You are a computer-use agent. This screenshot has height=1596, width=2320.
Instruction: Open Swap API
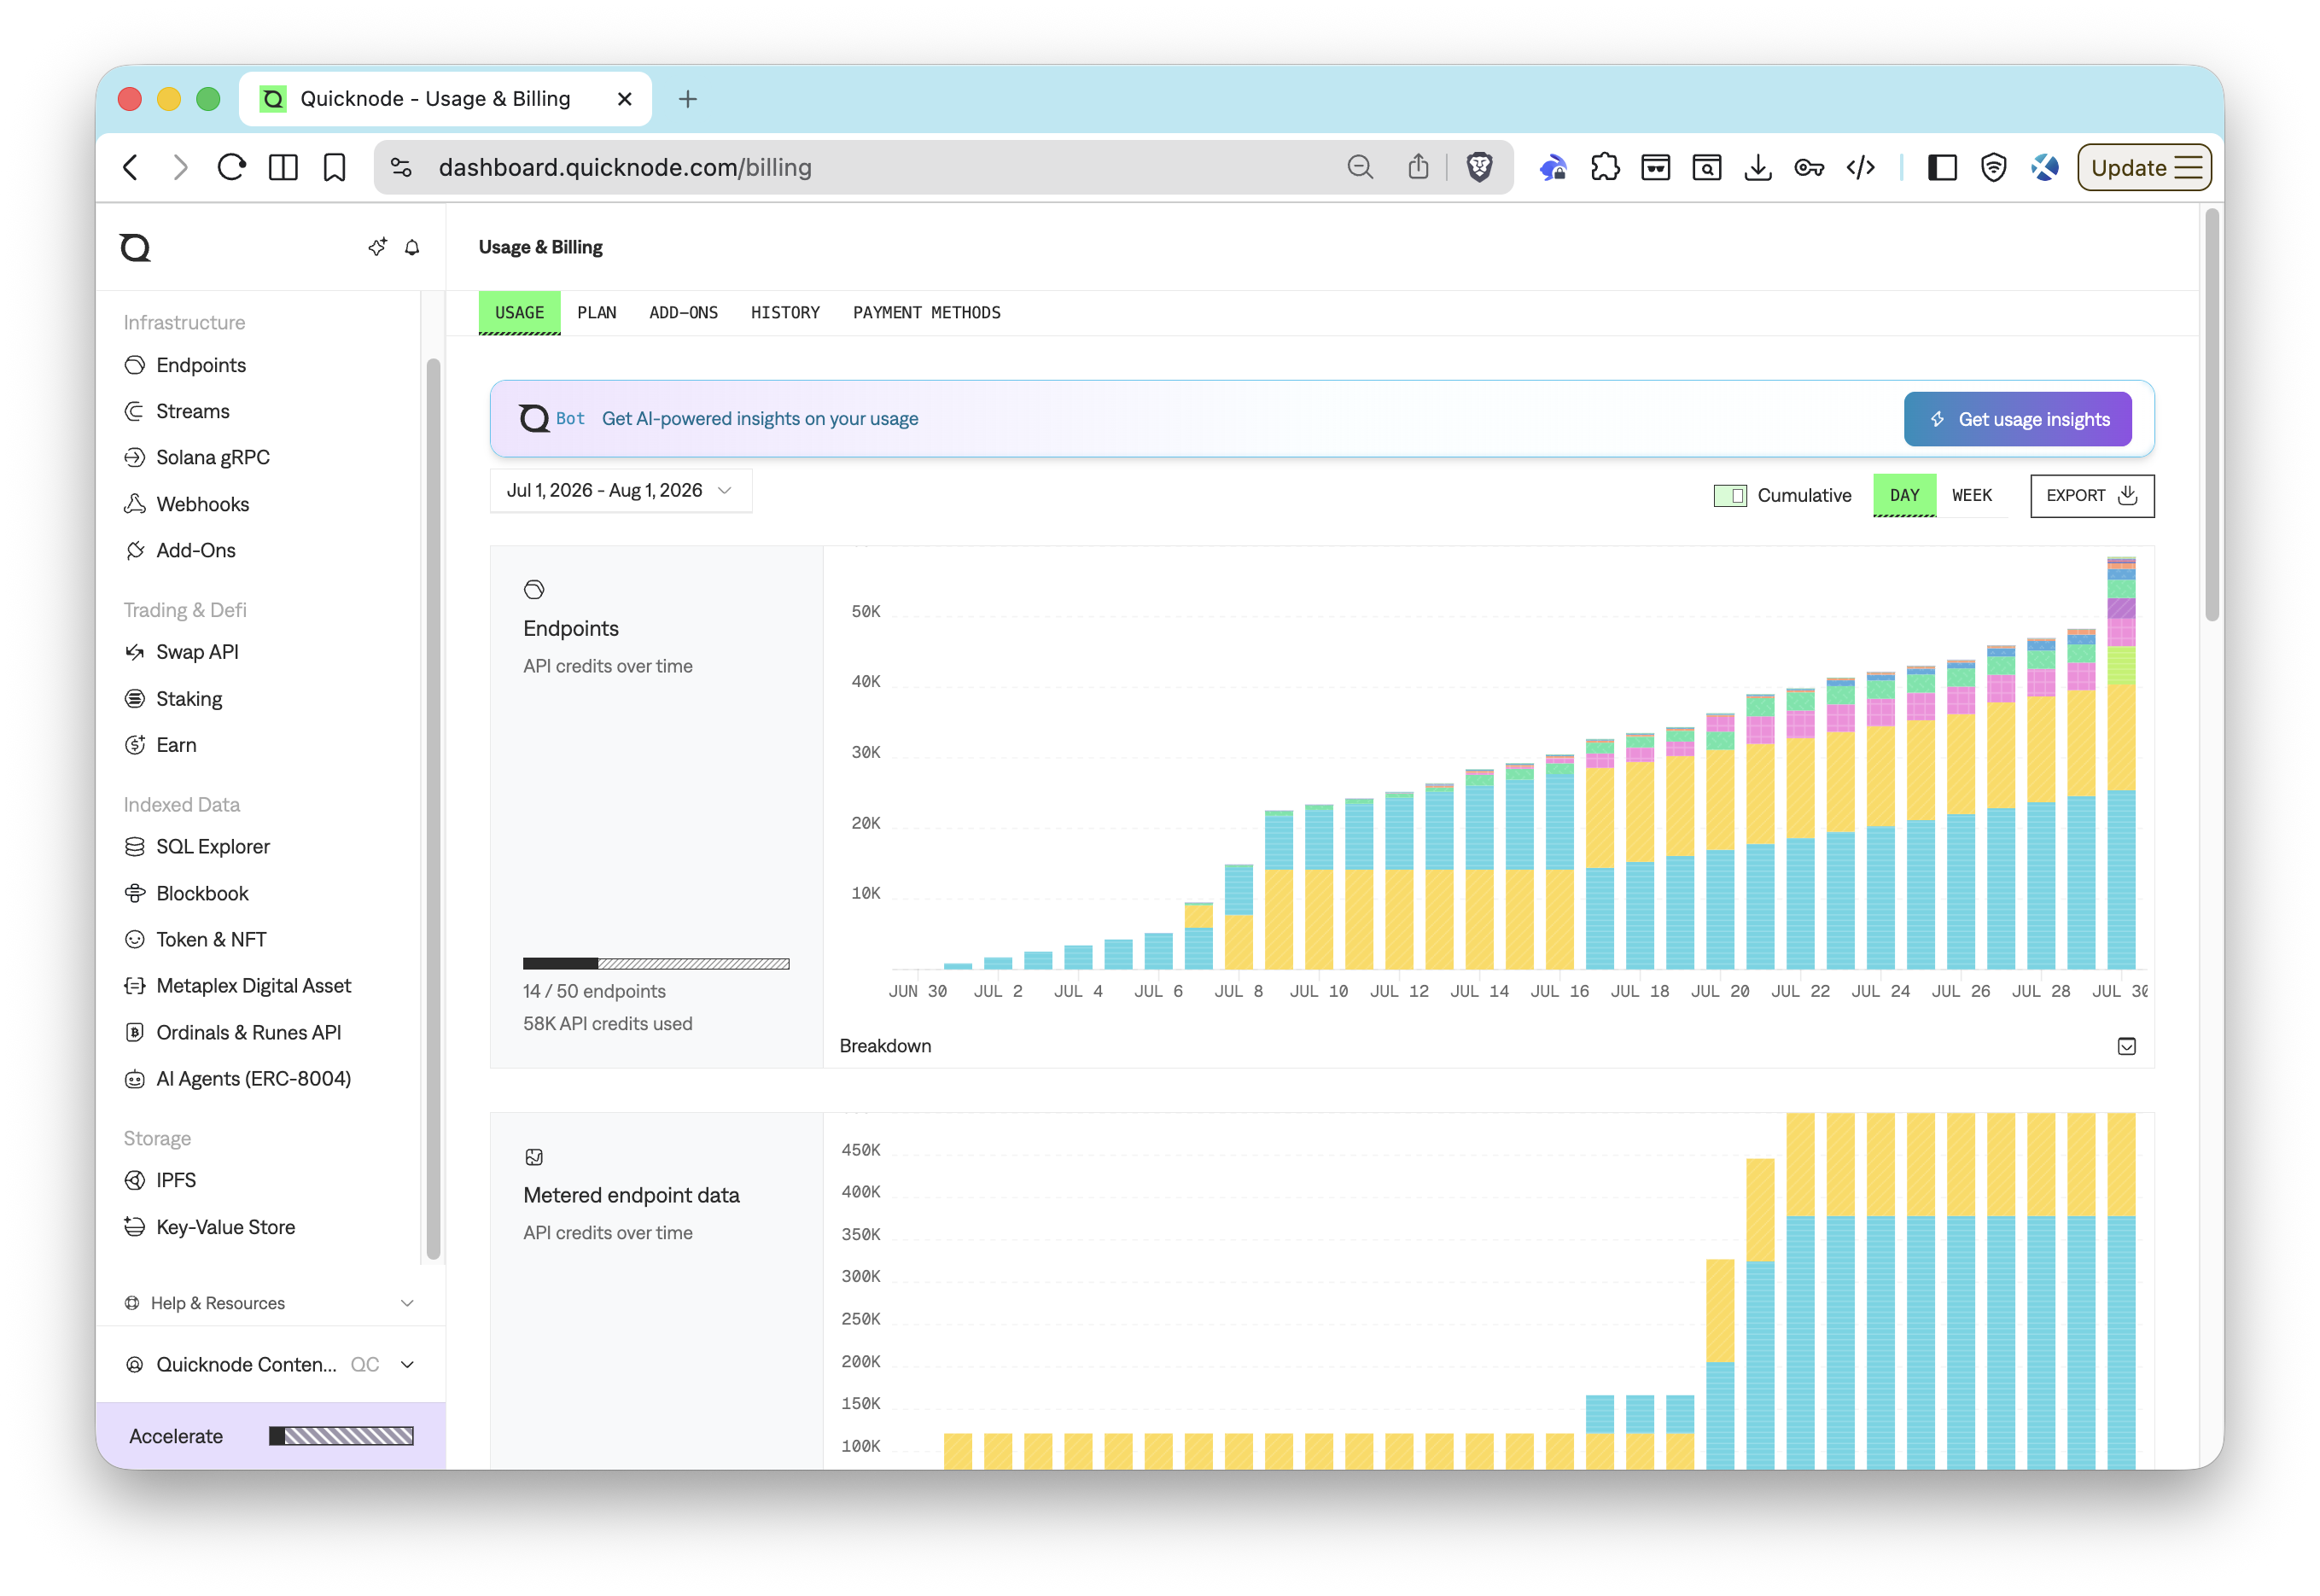point(197,652)
